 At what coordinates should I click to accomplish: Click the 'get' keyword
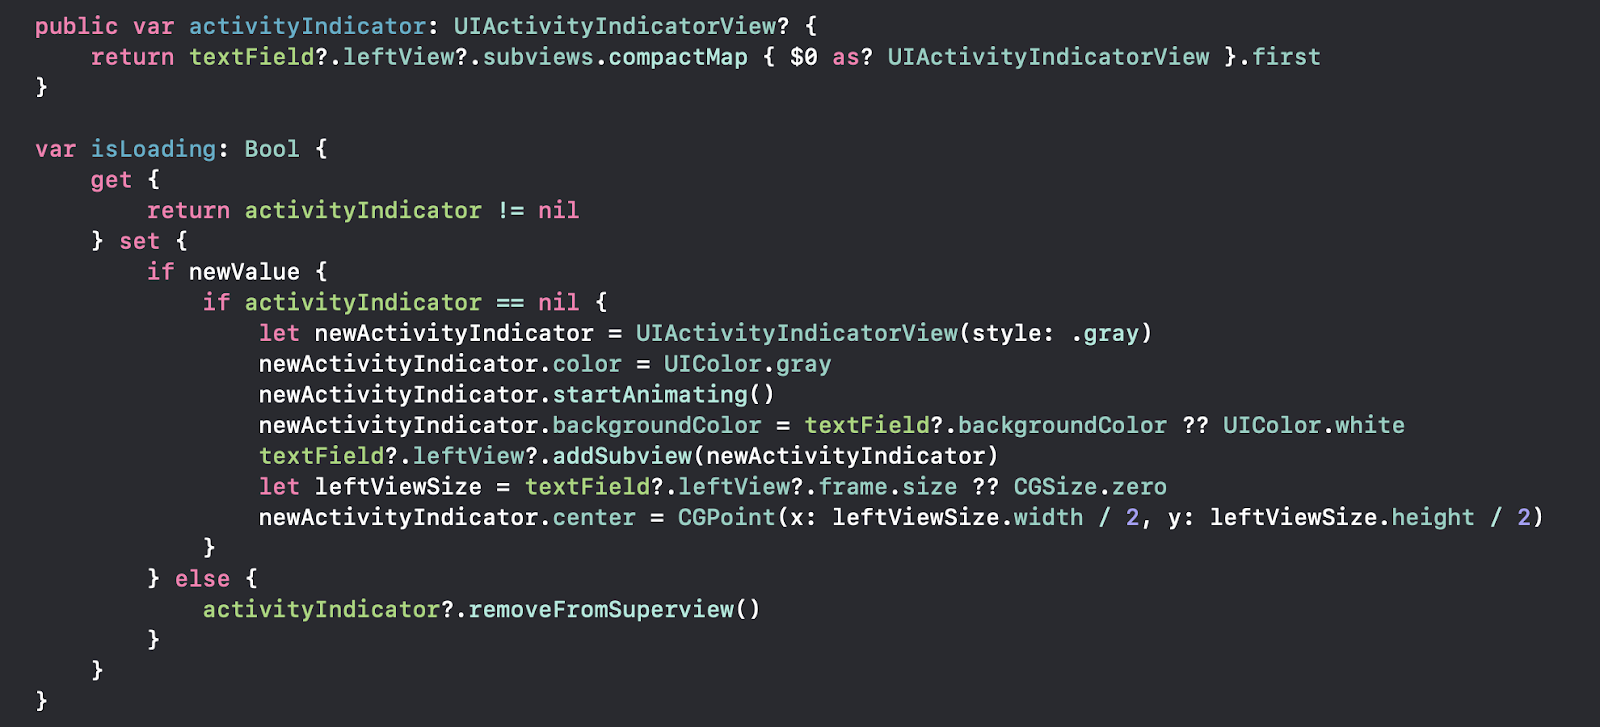111,180
